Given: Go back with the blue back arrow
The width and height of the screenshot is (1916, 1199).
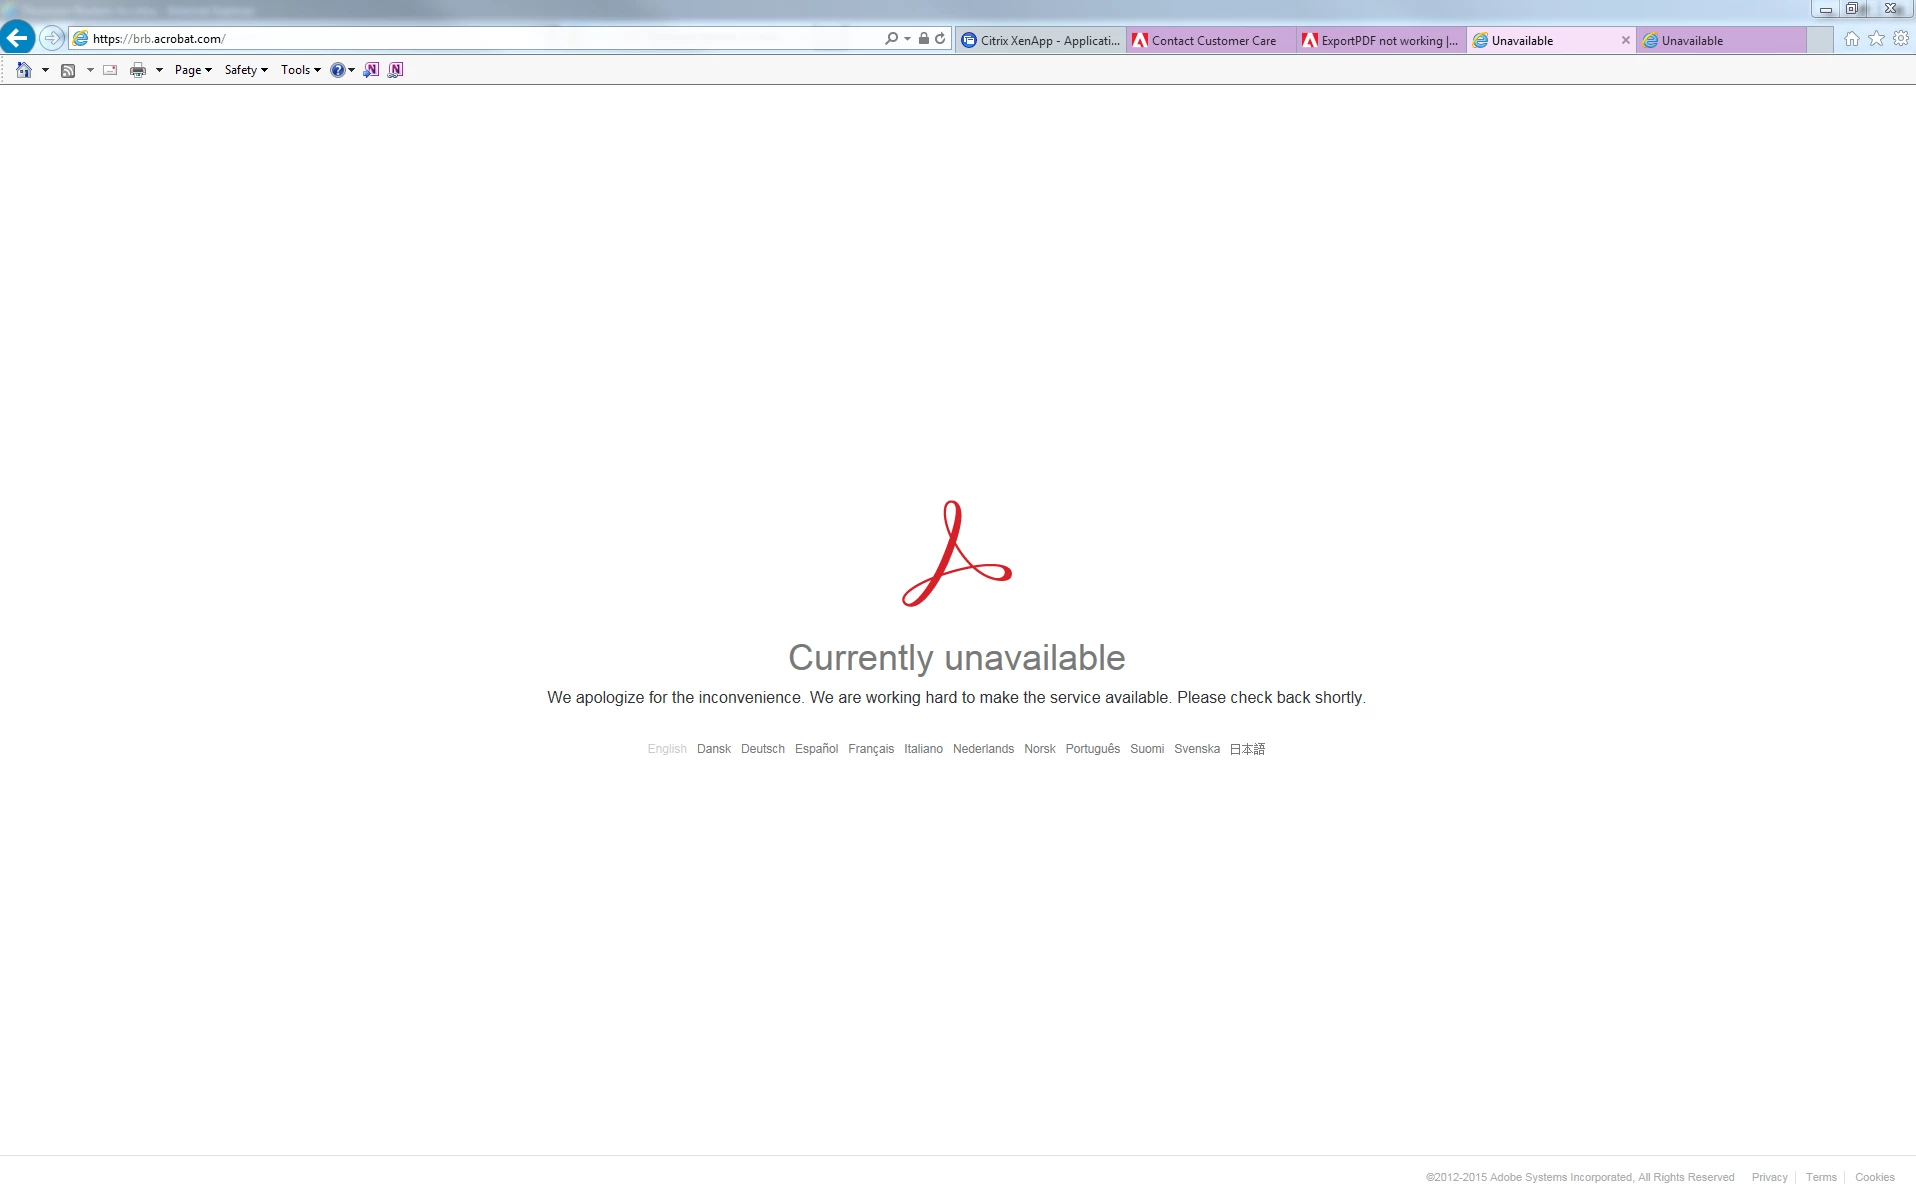Looking at the screenshot, I should point(17,38).
